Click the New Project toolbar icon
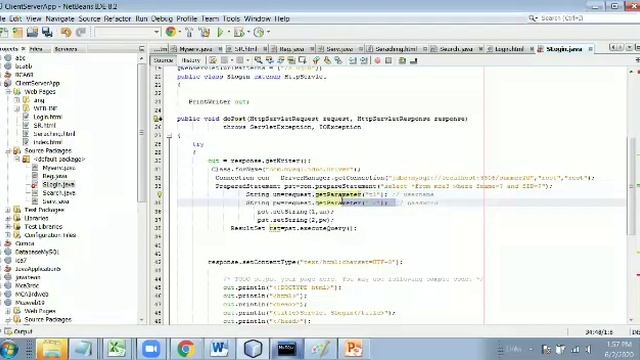The height and width of the screenshot is (360, 640). [x=4, y=32]
